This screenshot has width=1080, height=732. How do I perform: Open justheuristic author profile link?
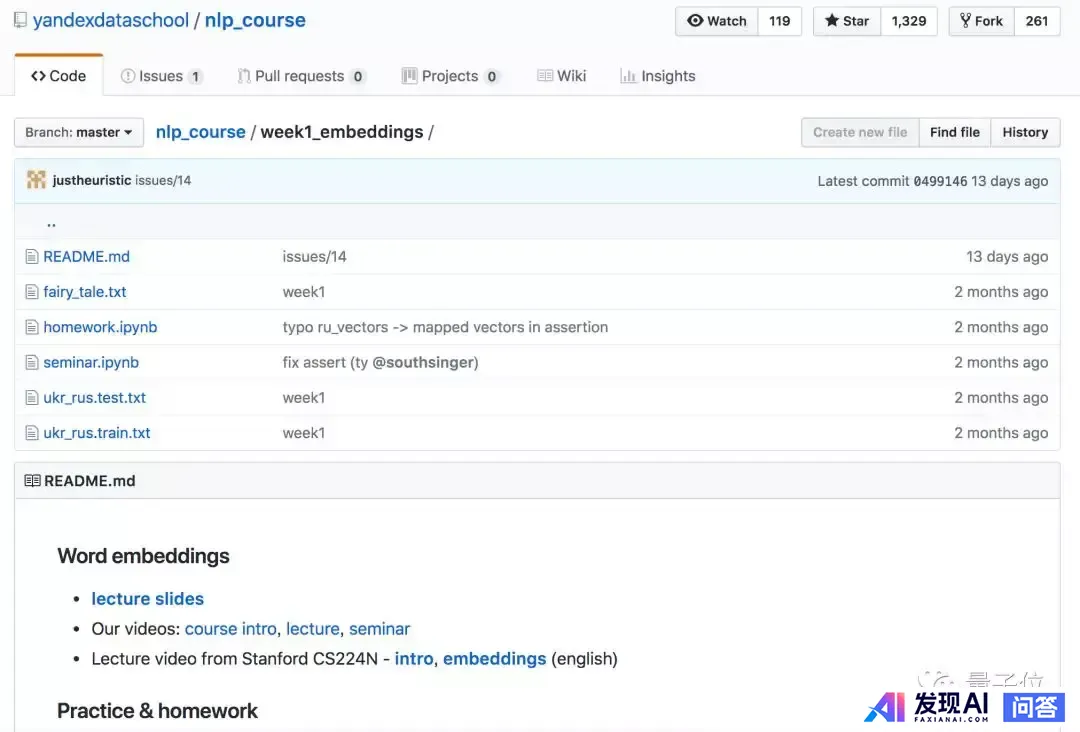point(92,180)
